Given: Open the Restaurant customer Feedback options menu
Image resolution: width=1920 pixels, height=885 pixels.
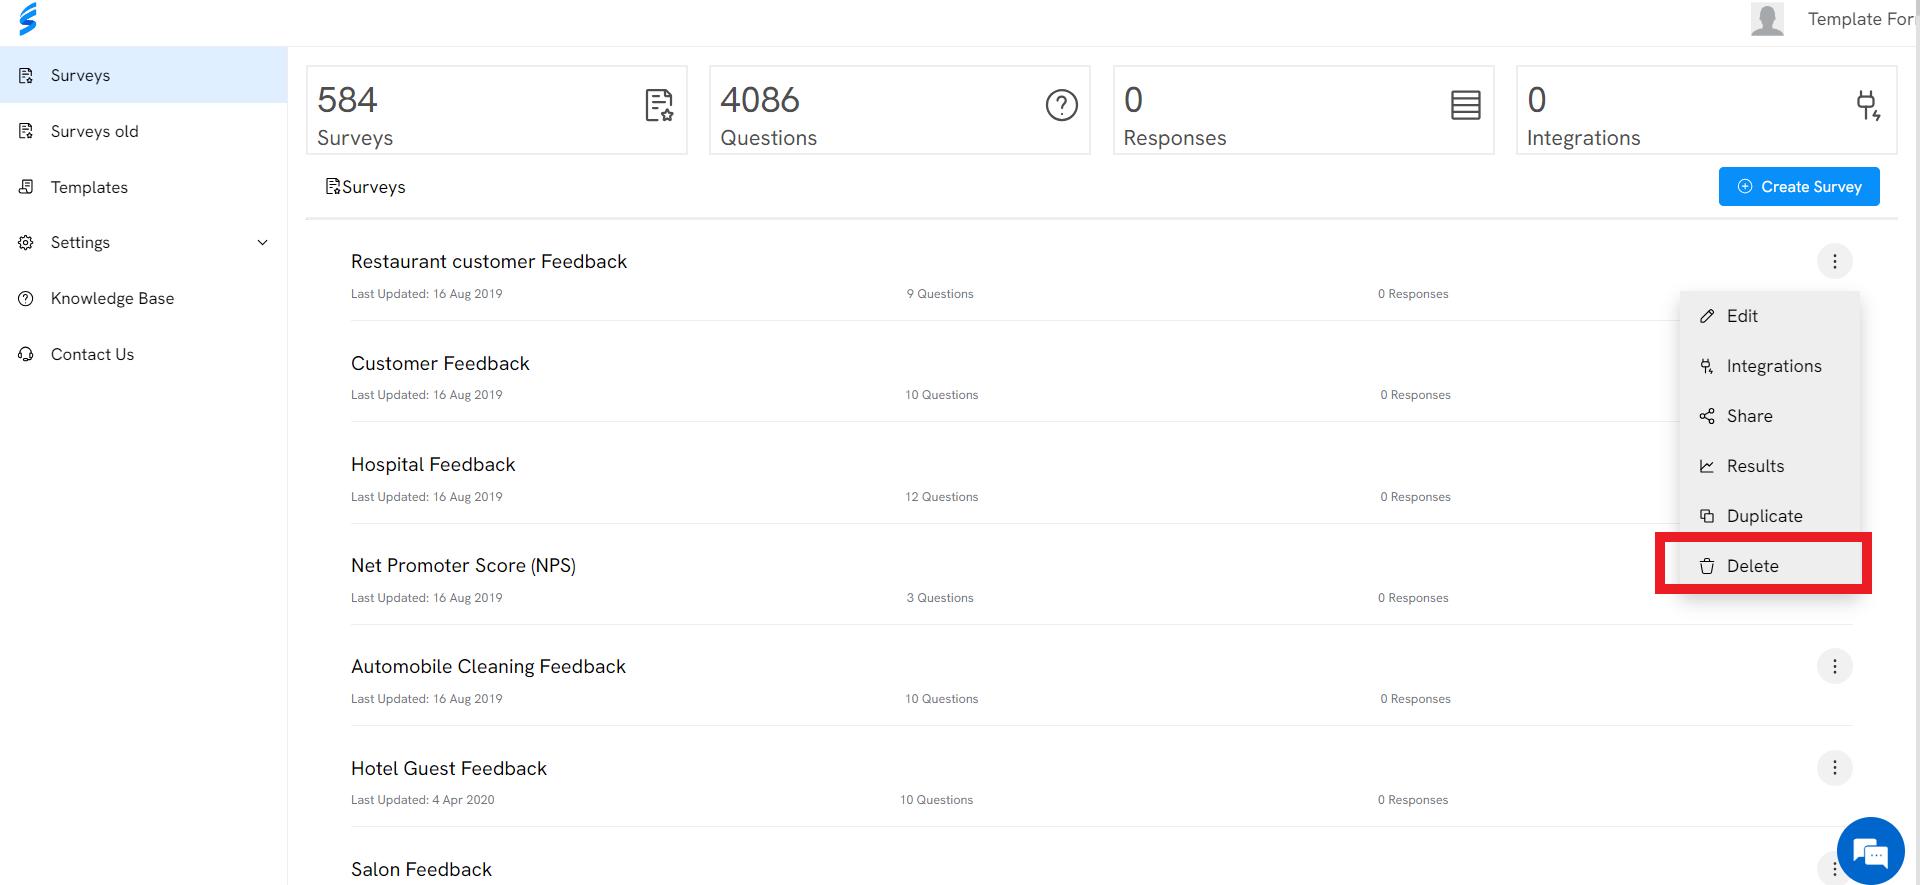Looking at the screenshot, I should click(x=1834, y=262).
